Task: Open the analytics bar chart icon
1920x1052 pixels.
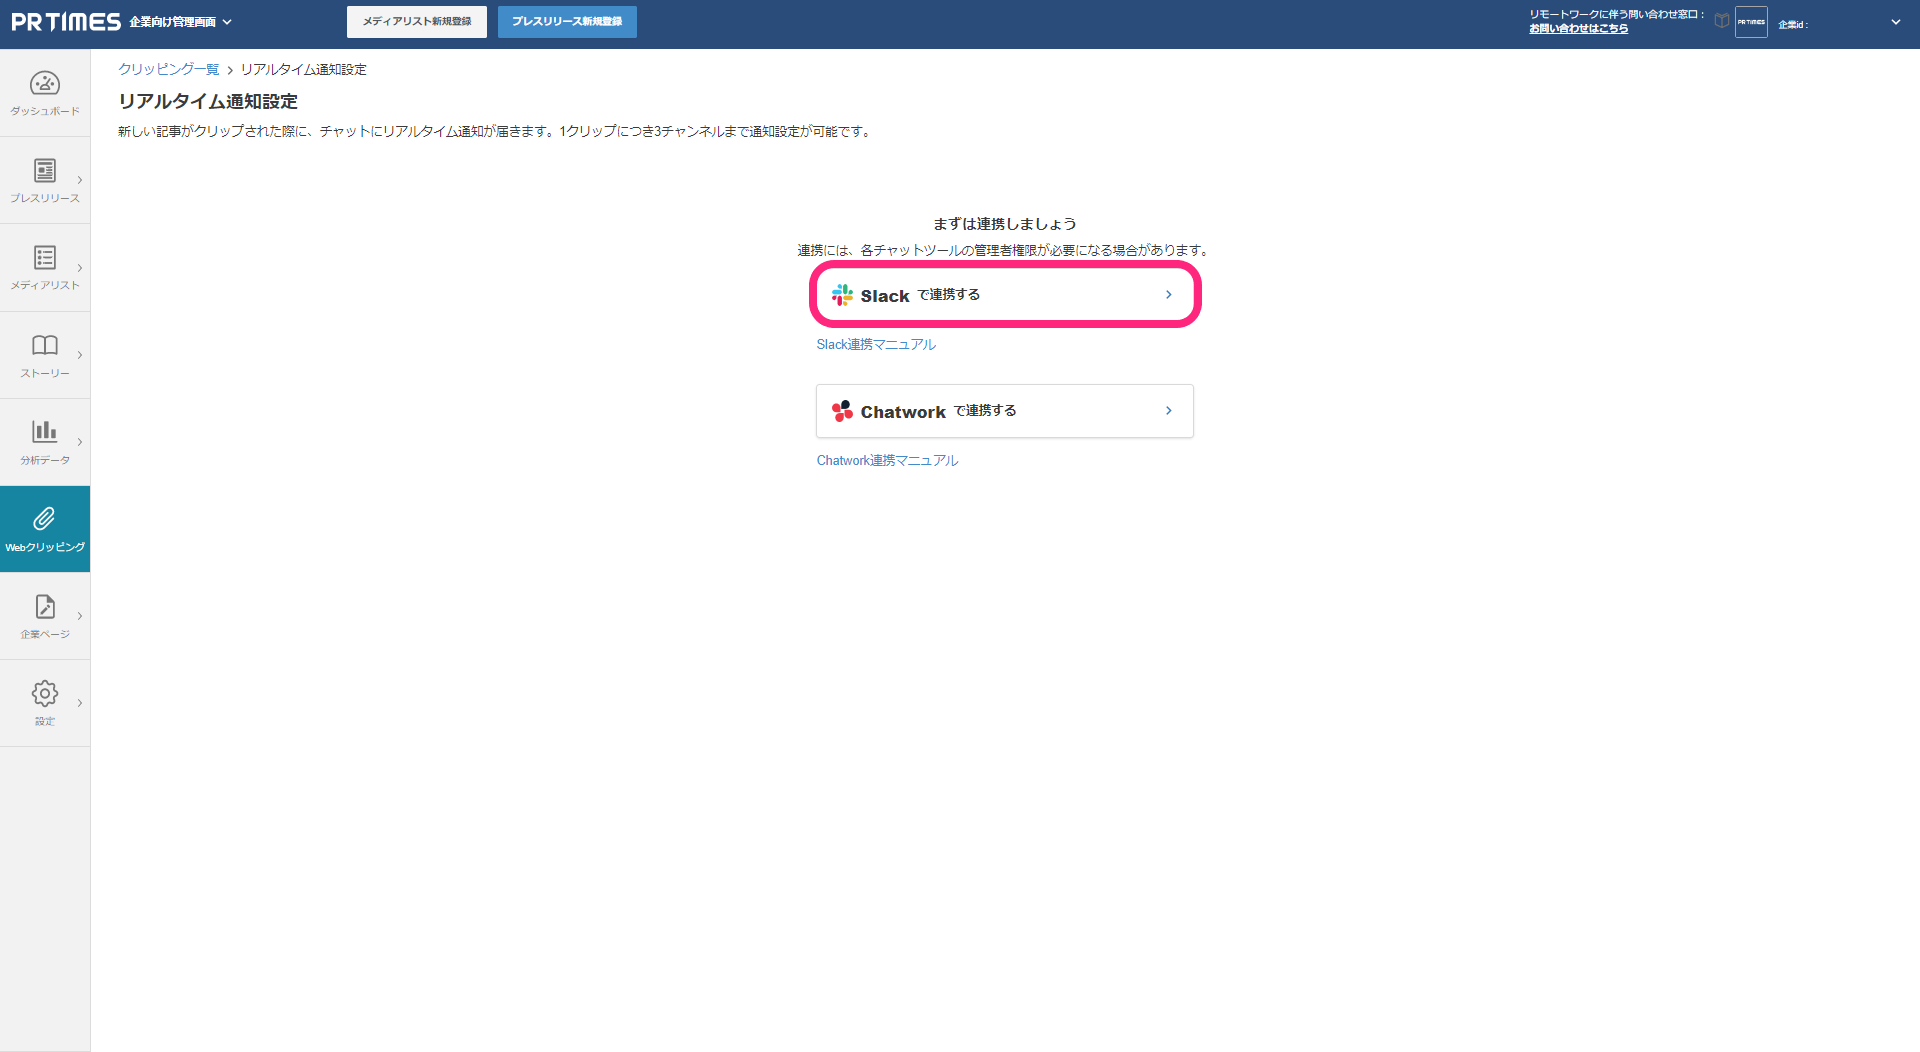Action: (45, 432)
